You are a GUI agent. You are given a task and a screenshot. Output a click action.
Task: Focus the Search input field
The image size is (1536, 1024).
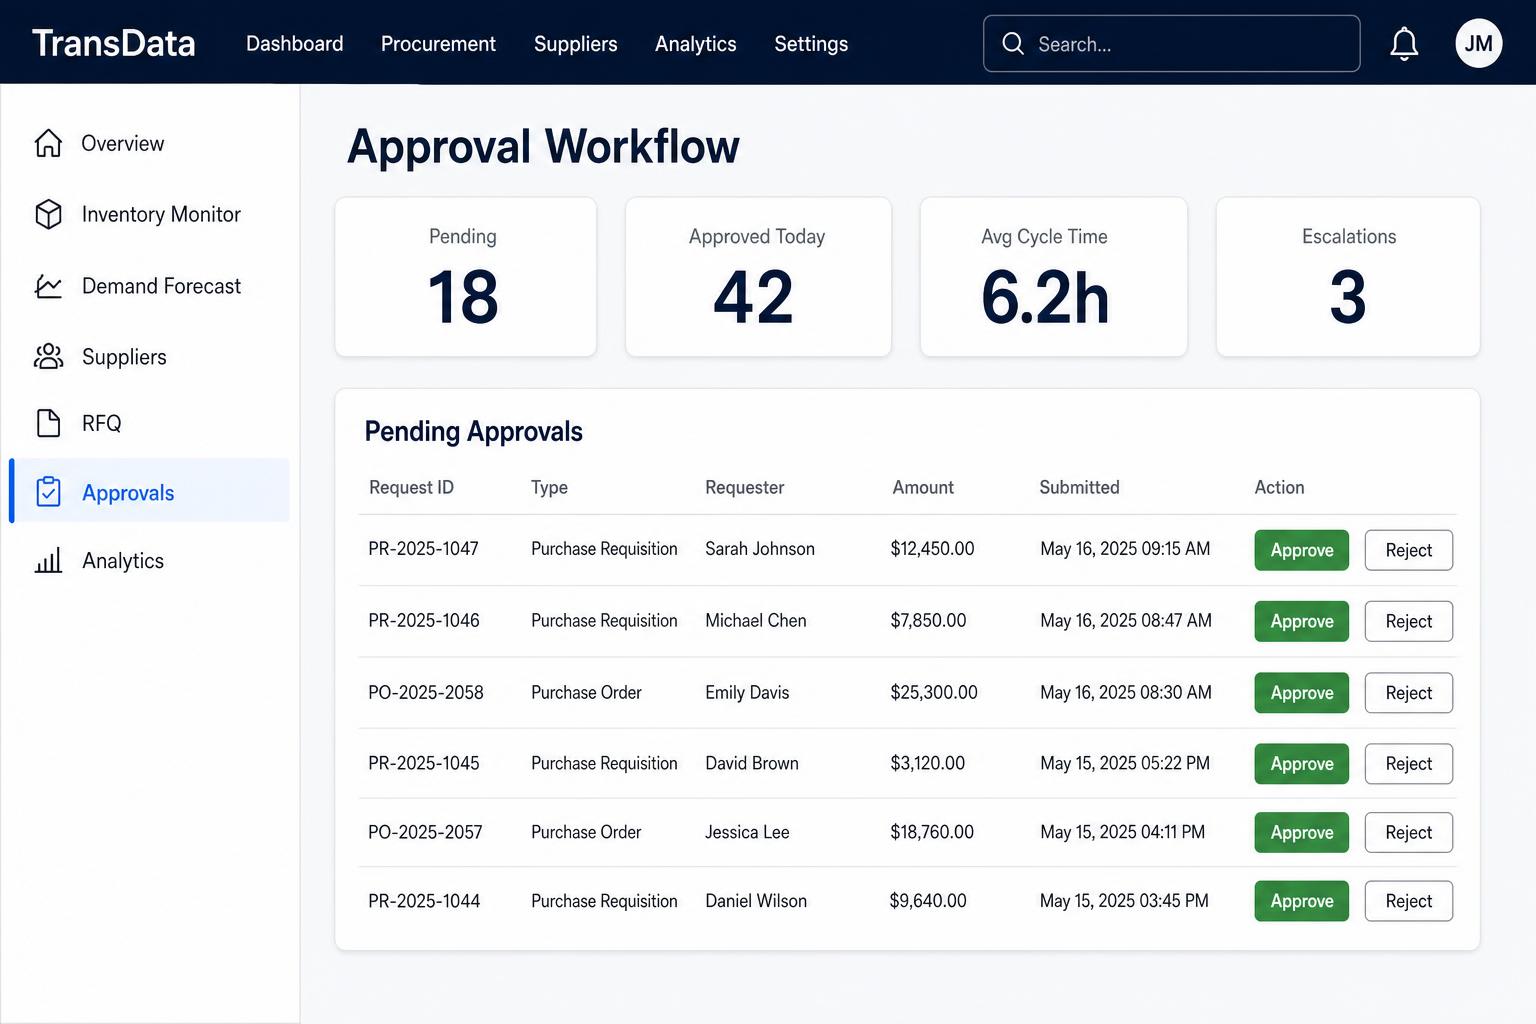1171,44
